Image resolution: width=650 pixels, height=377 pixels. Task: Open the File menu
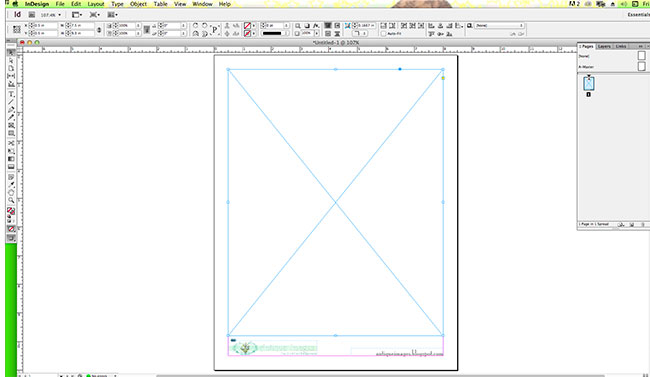60,4
